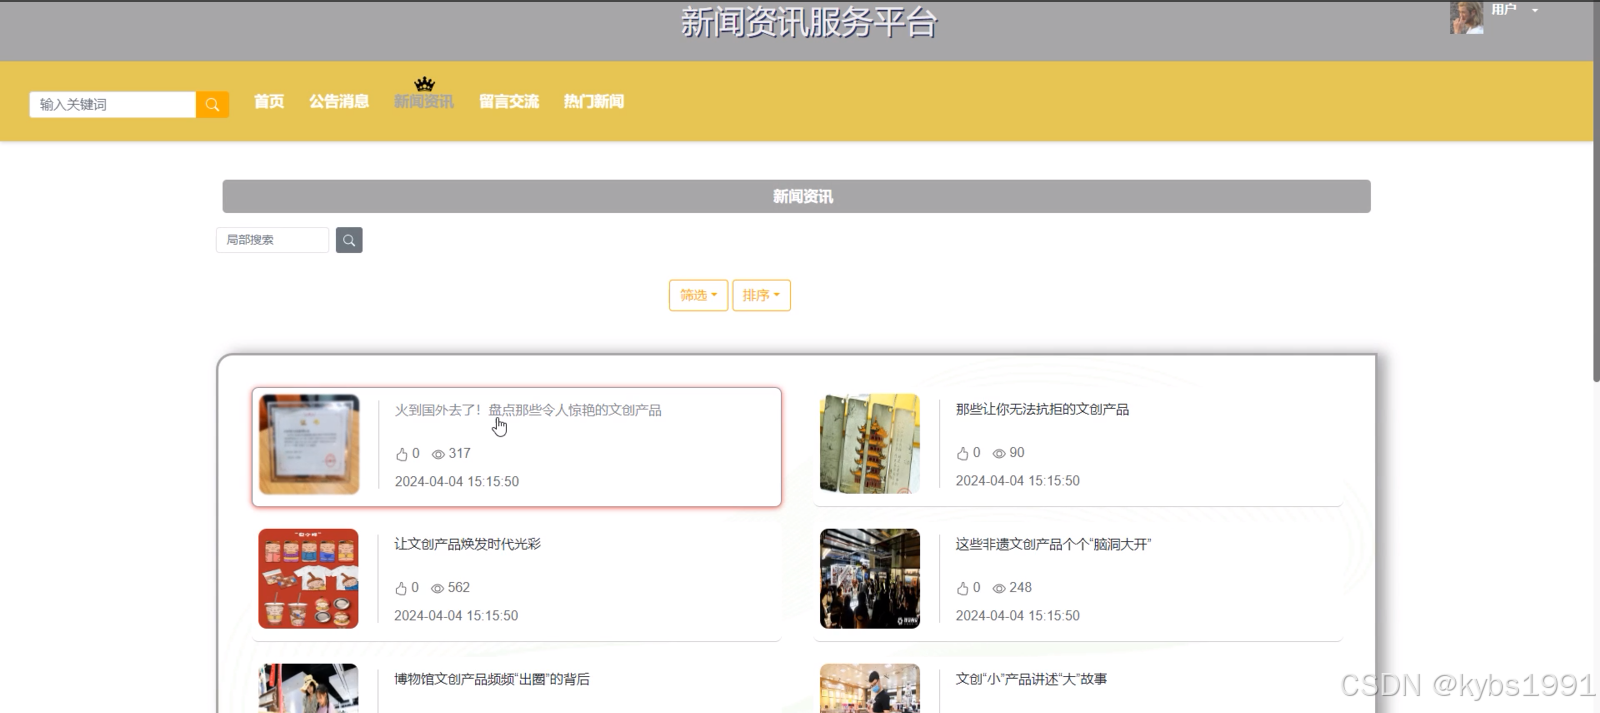Open article 博物馆文创产品频频"出圈"的背后
Viewport: 1600px width, 713px height.
tap(492, 679)
